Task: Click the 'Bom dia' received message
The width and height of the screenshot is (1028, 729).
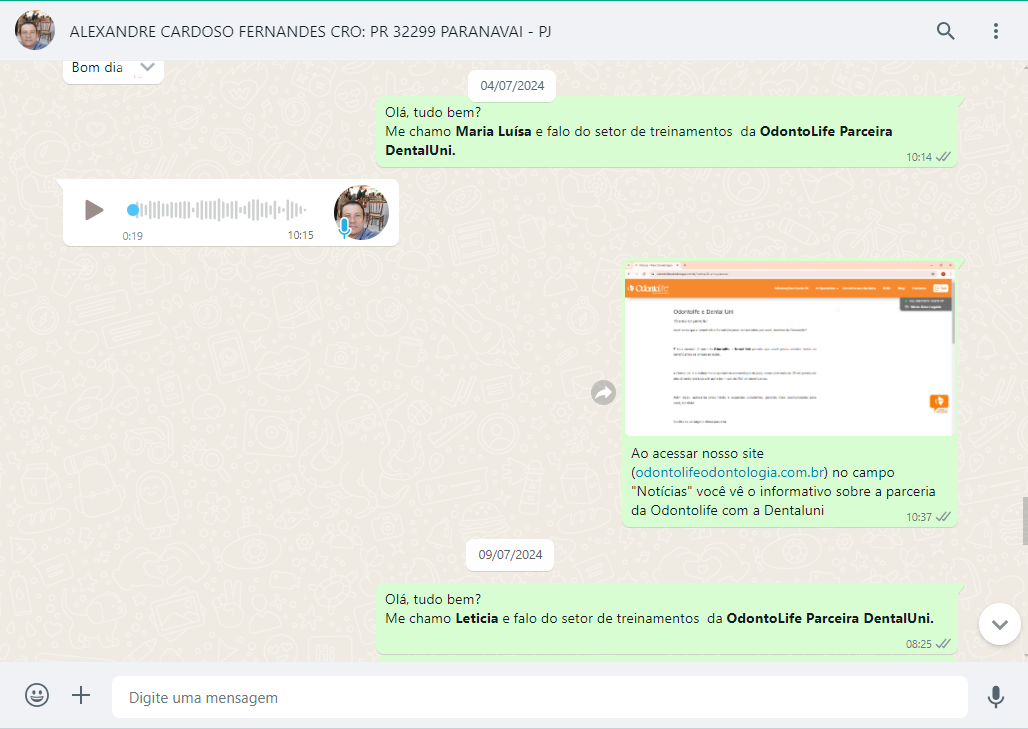Action: (x=113, y=71)
